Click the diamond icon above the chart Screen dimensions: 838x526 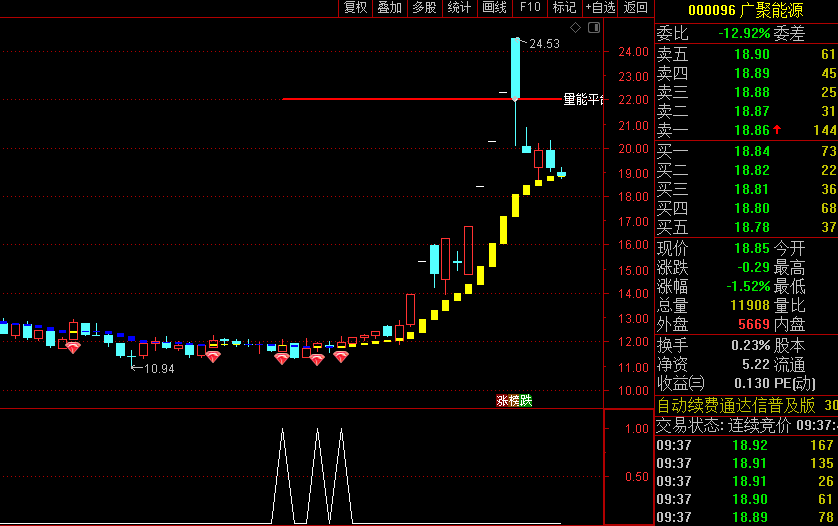(576, 28)
